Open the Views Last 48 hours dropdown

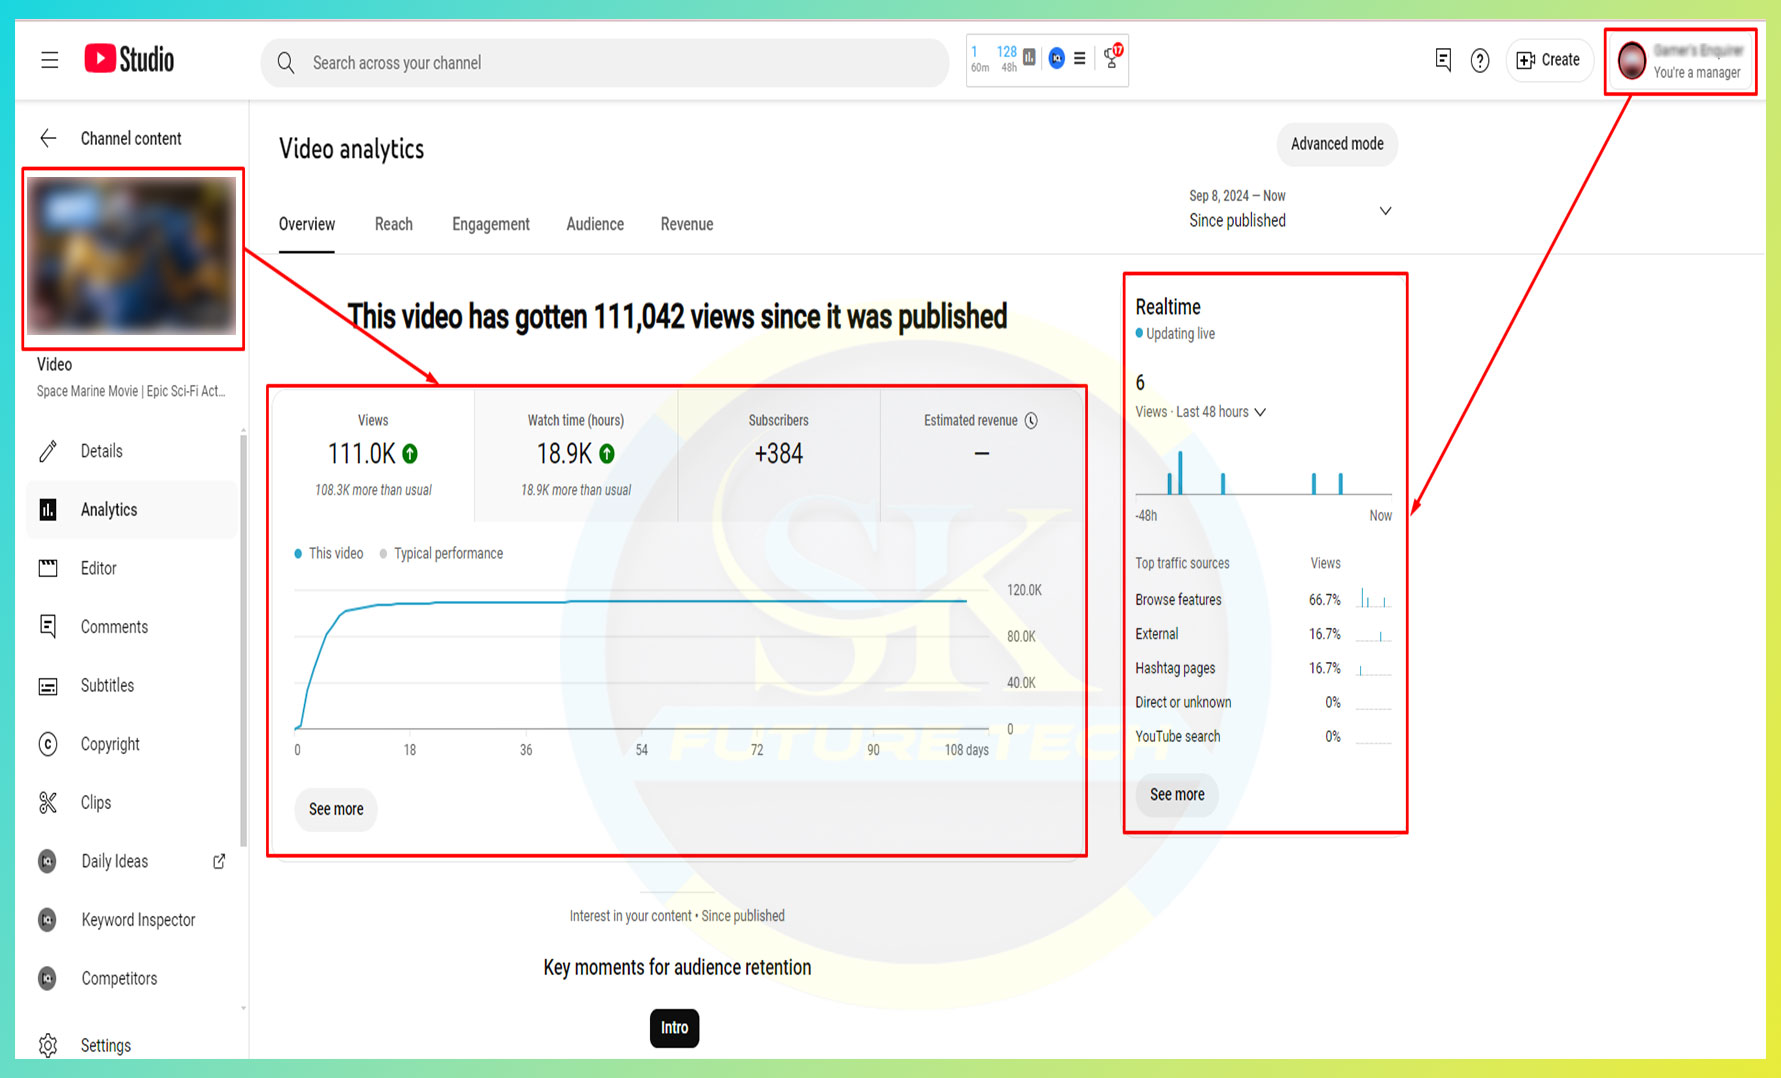[1260, 412]
